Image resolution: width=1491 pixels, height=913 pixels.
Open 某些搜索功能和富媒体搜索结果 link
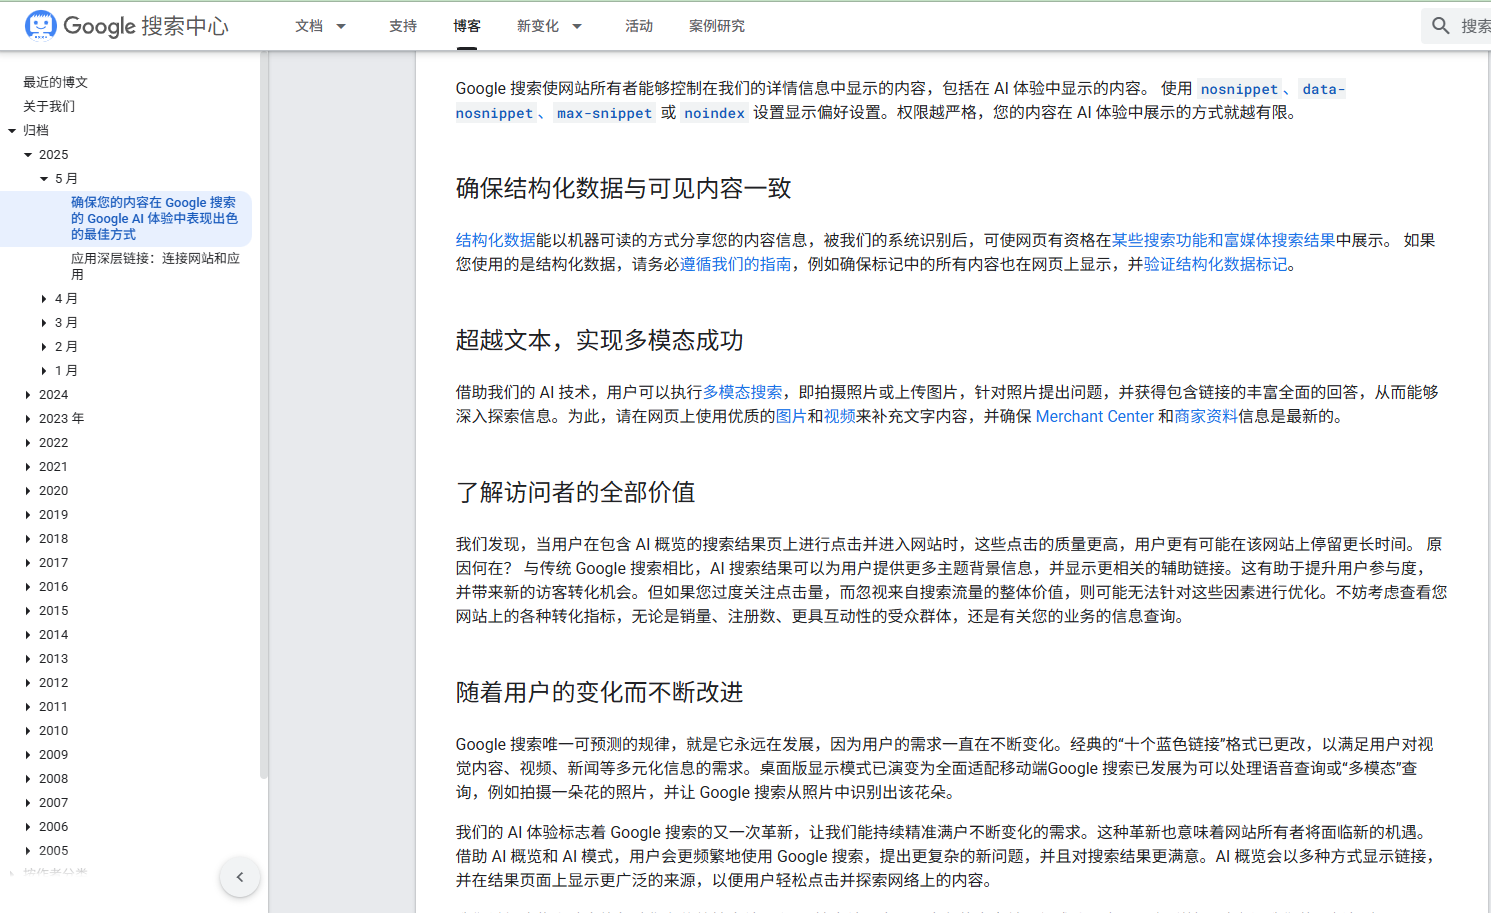(1224, 240)
